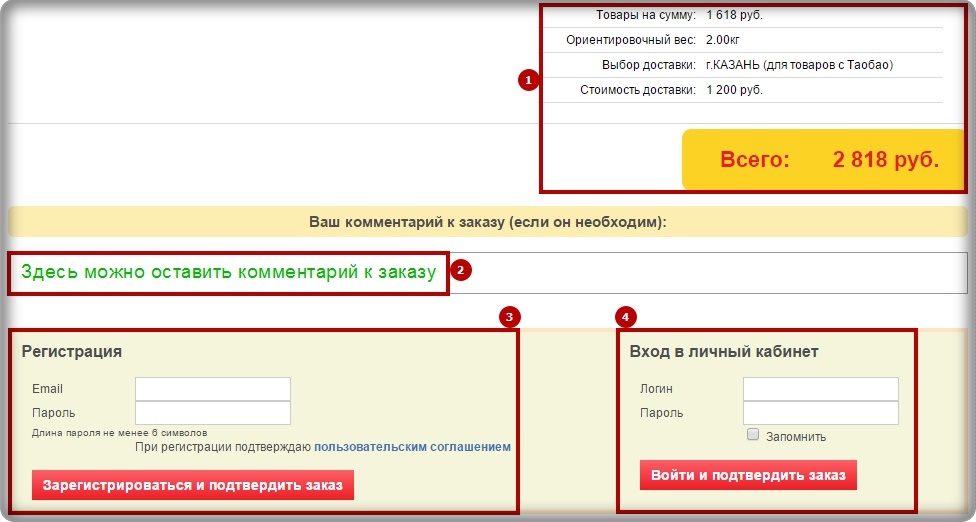Image resolution: width=976 pixels, height=522 pixels.
Task: Click the red number 1 marker
Action: point(529,80)
